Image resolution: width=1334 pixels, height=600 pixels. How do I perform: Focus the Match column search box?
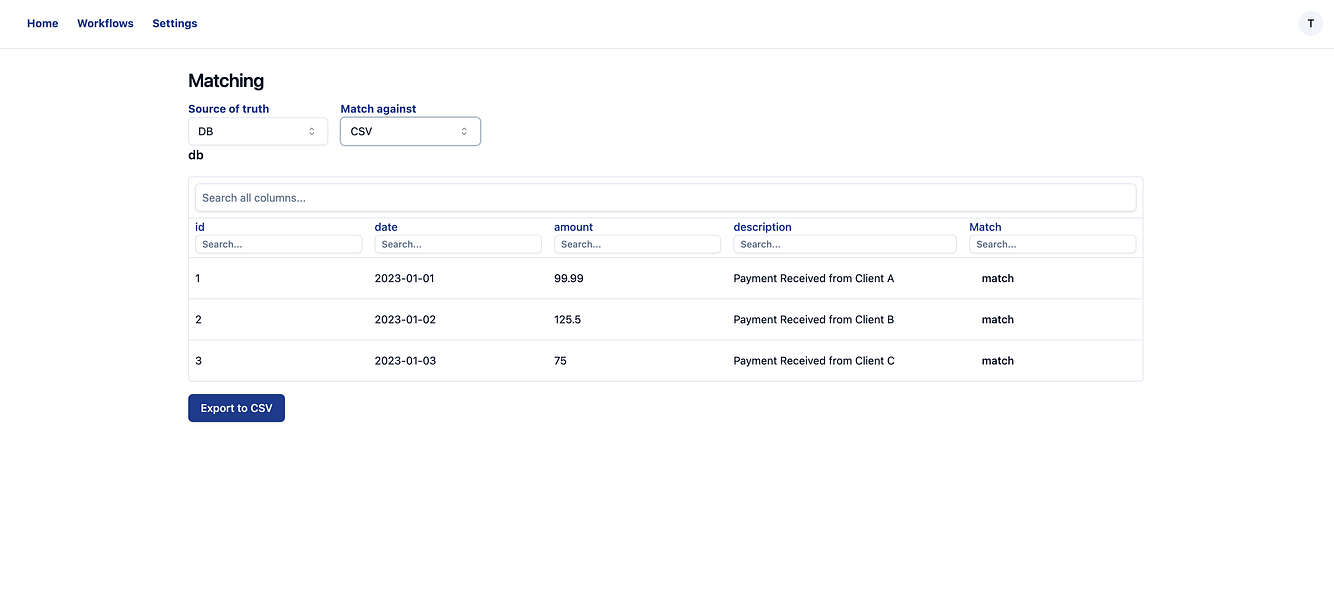coord(1052,244)
